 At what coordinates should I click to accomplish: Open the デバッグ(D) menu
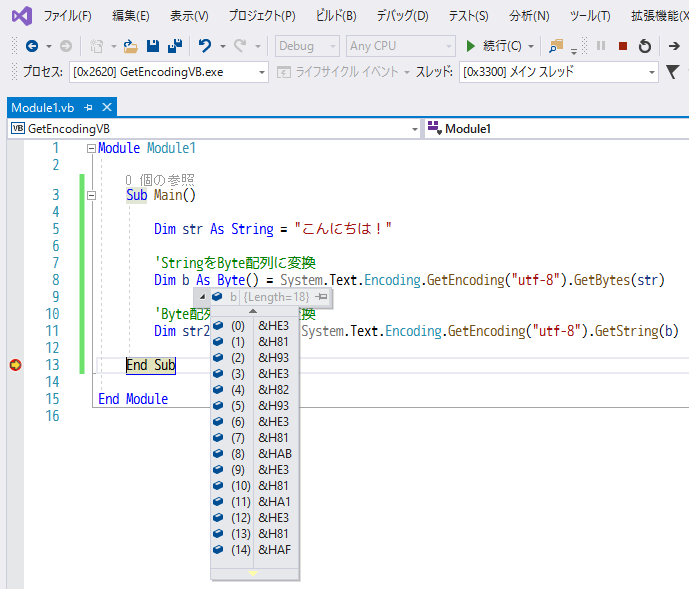(x=402, y=16)
